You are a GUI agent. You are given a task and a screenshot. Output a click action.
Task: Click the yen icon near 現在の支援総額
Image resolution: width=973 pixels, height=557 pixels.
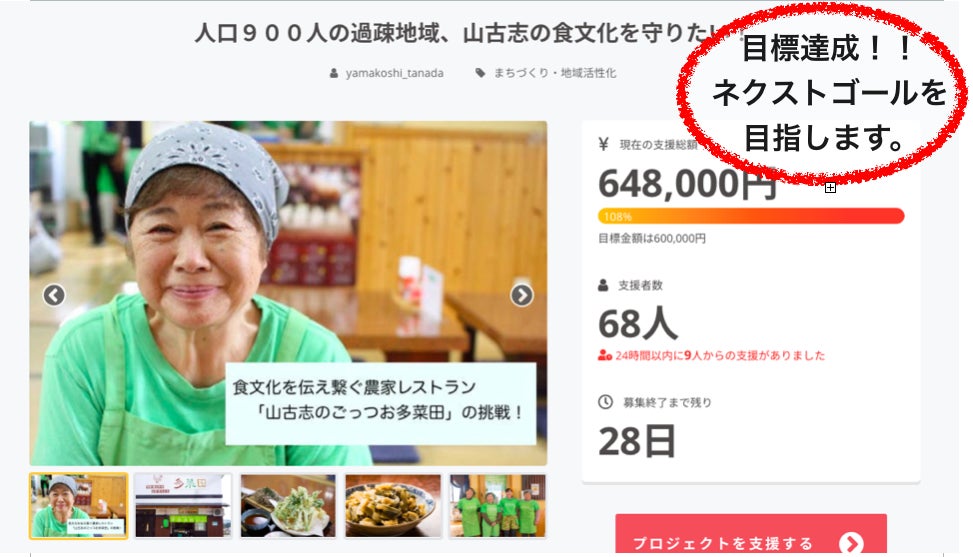(603, 145)
